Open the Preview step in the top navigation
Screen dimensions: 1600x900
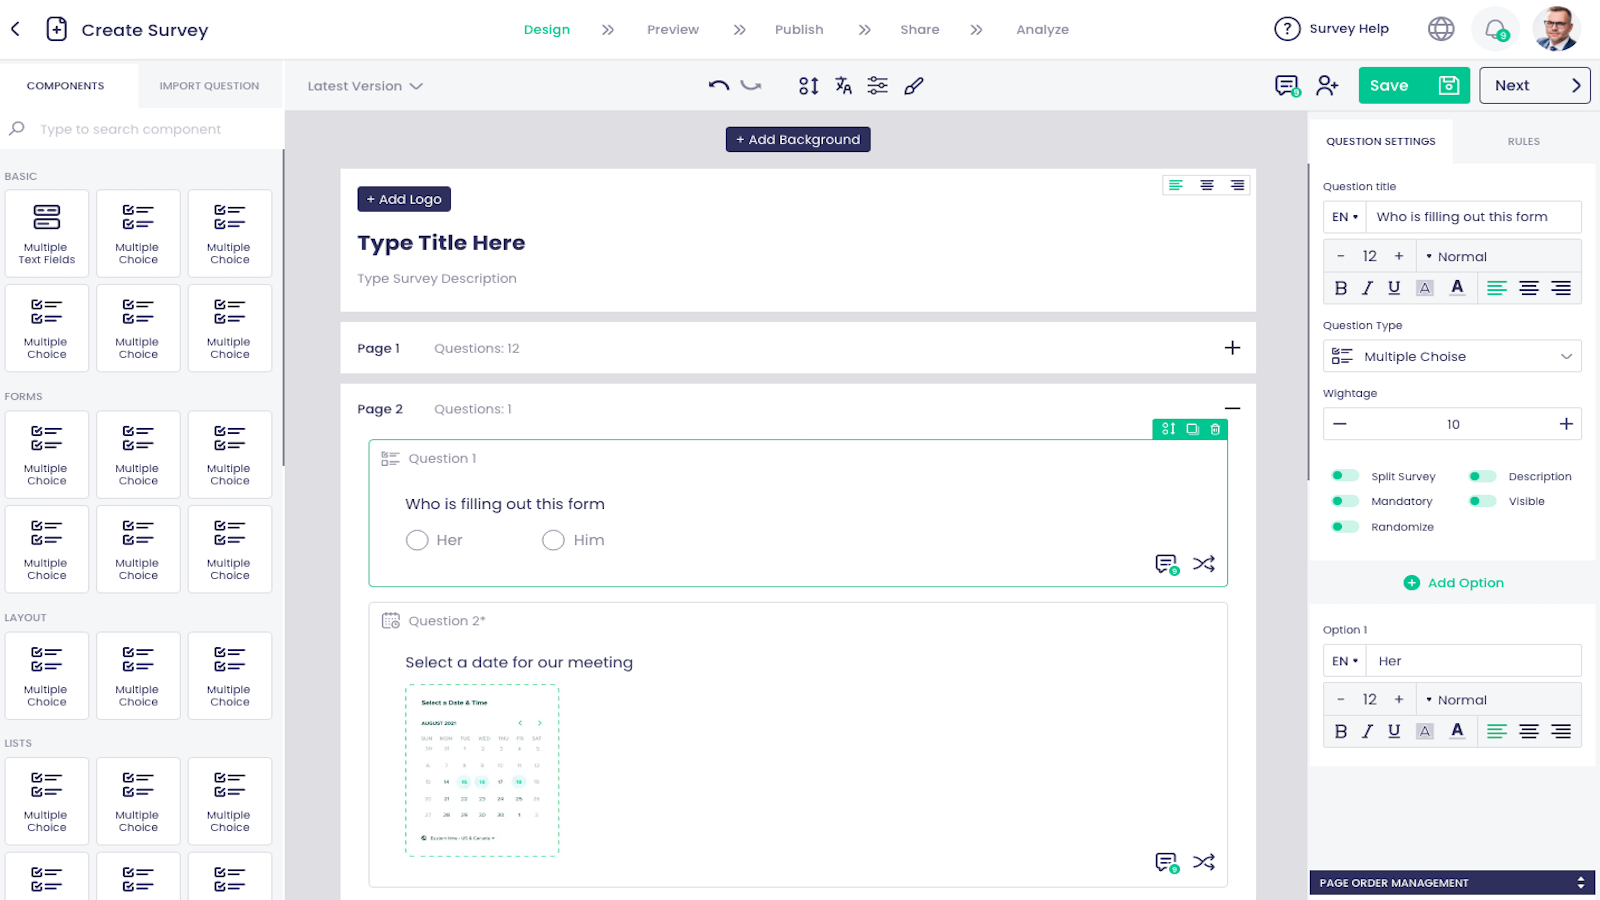[x=672, y=29]
